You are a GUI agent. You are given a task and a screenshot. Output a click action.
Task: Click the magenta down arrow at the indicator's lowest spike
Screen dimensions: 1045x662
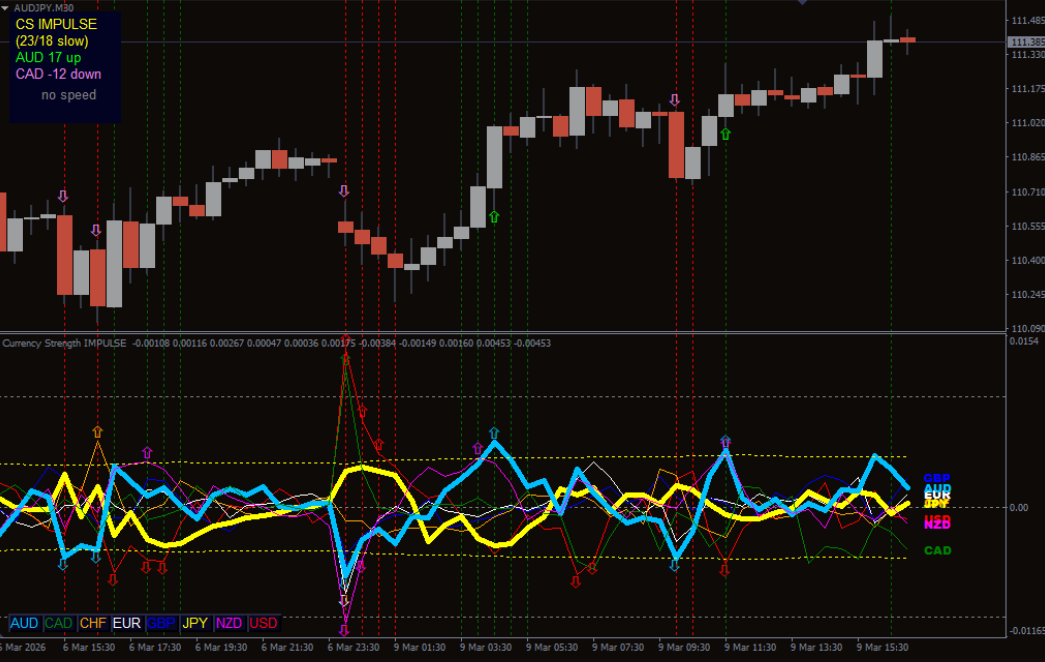(345, 630)
